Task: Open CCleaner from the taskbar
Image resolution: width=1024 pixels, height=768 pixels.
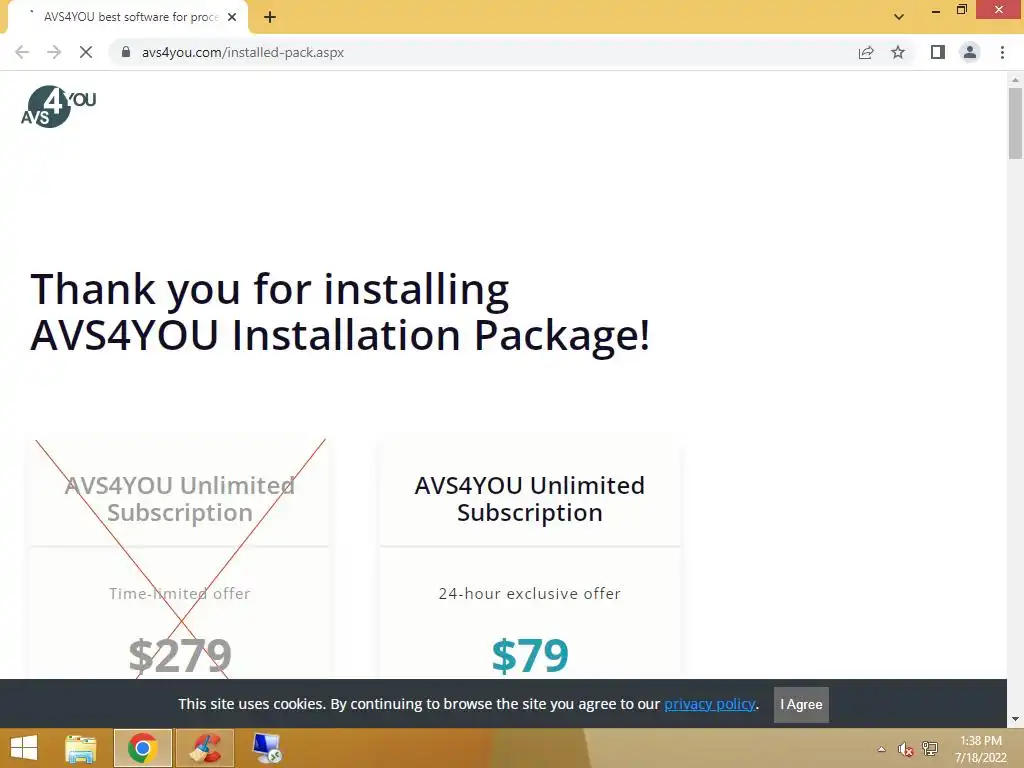Action: [205, 748]
